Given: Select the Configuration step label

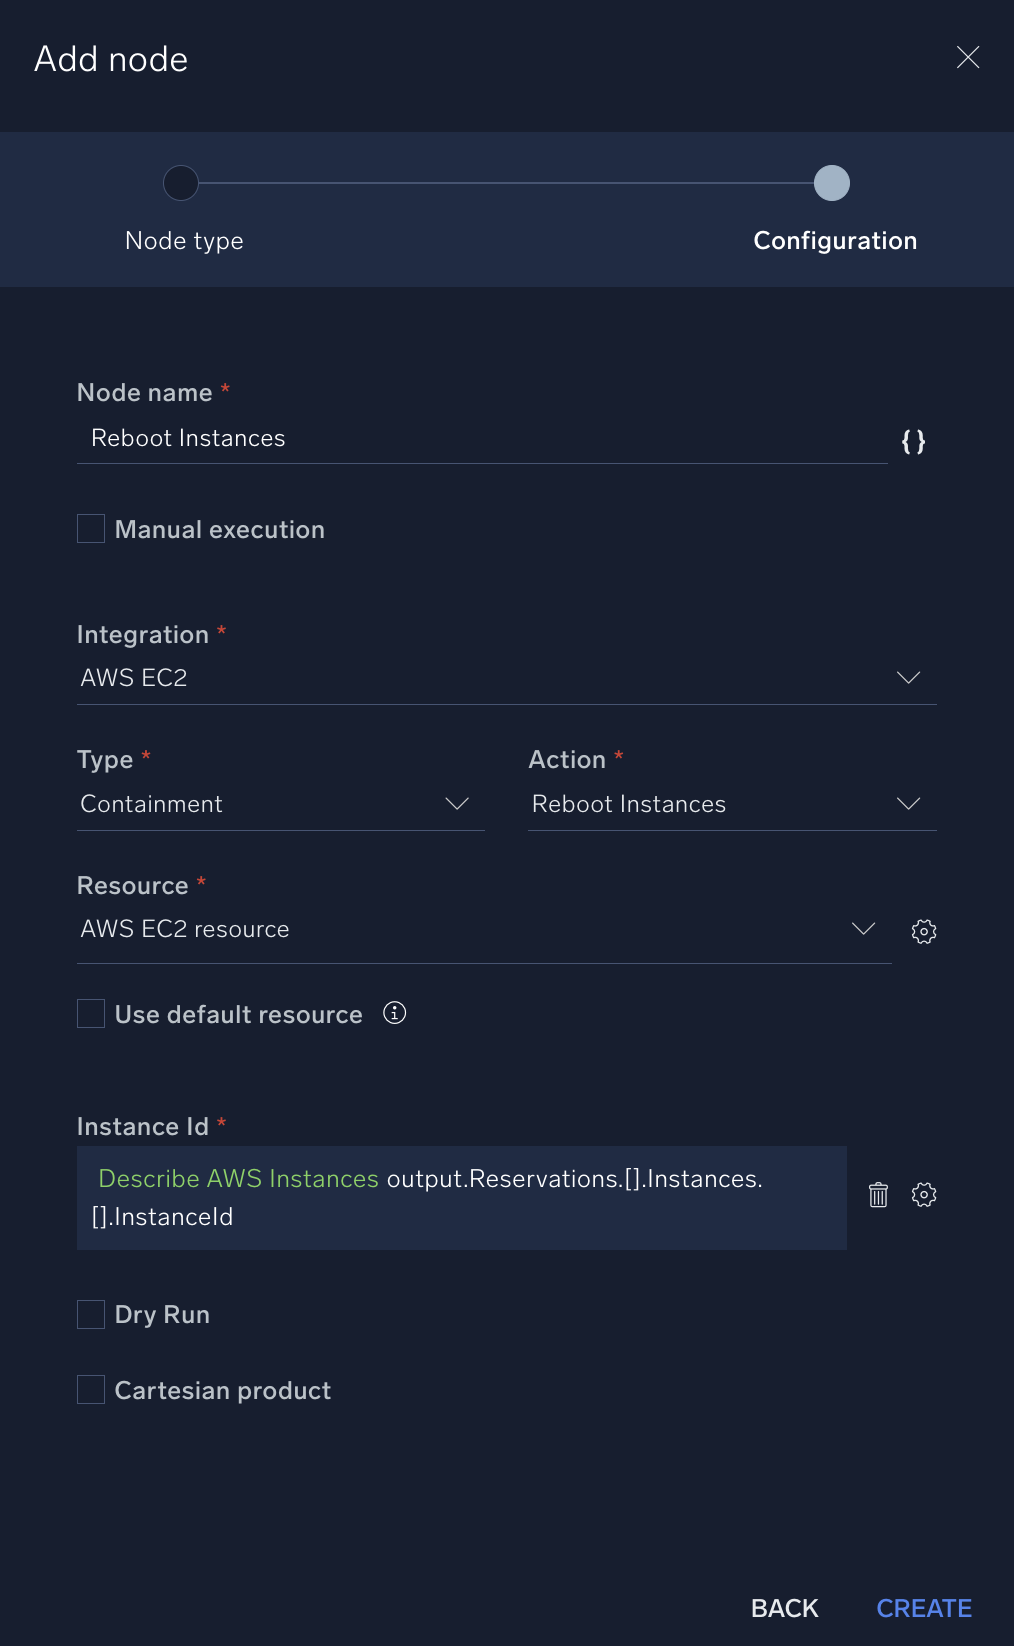Looking at the screenshot, I should click(x=834, y=241).
